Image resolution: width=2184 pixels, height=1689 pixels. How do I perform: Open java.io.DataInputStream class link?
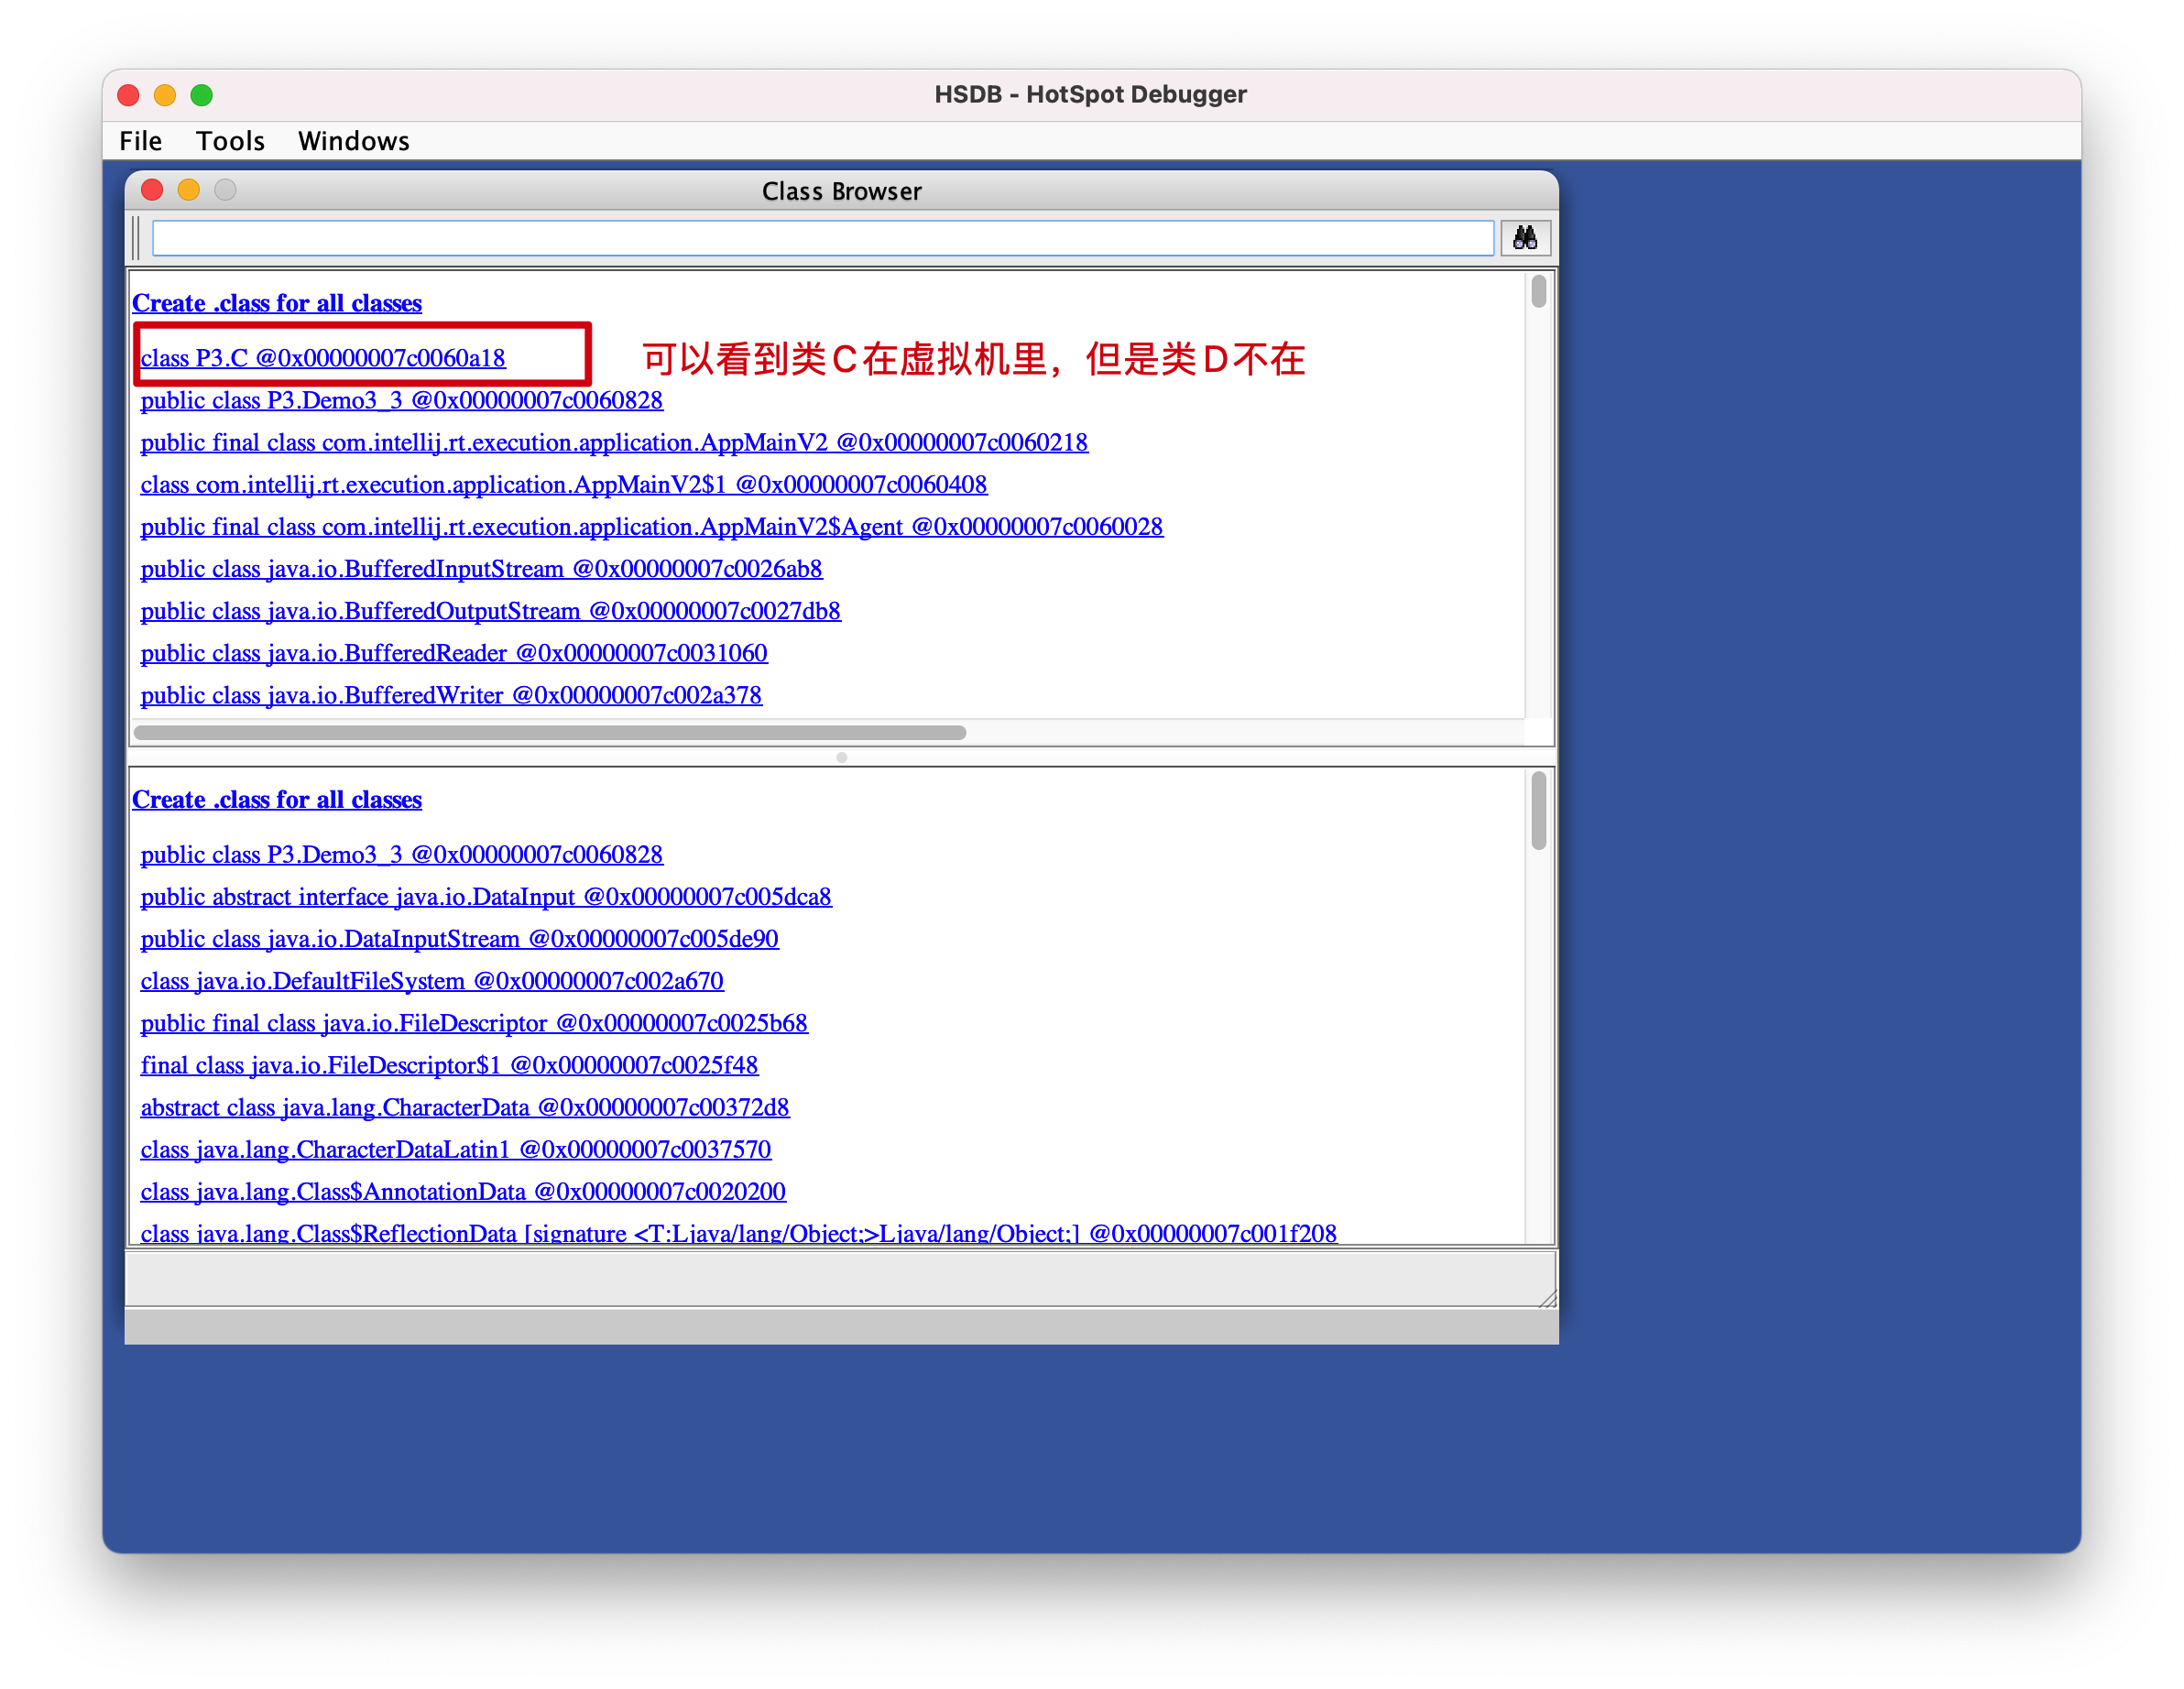(458, 939)
